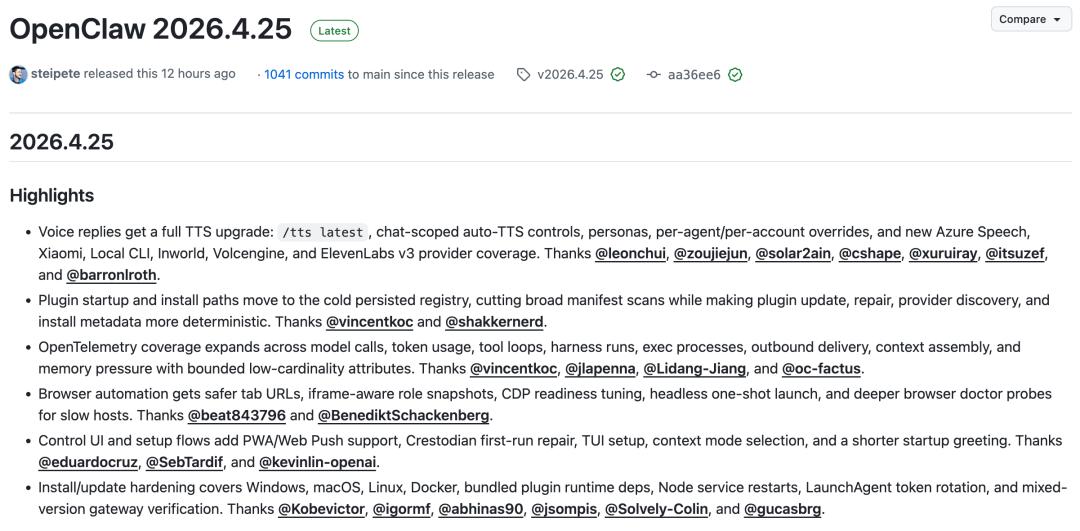
Task: Click the green verified check after v2026.4.25
Action: [x=618, y=75]
